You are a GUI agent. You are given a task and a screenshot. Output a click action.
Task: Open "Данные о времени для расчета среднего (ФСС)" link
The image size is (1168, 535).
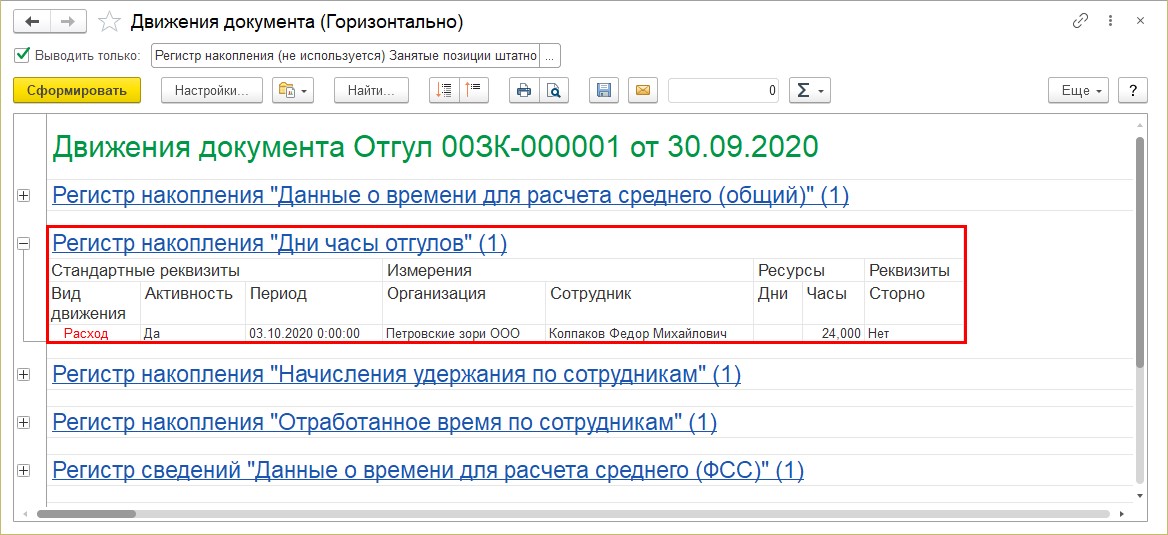point(428,470)
